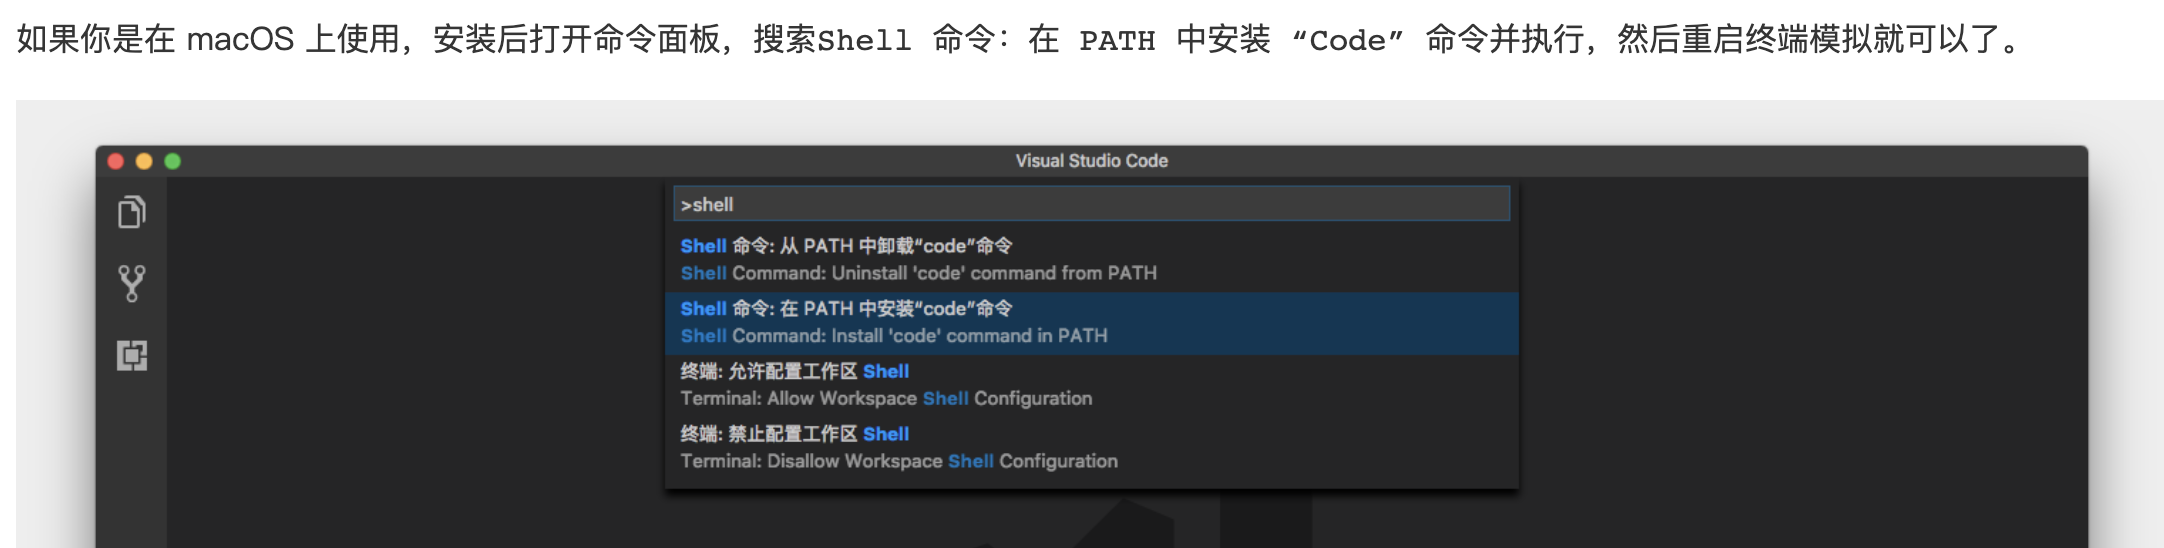Choose "终端: 允许配置工作区 Shell" command
2164x548 pixels.
[x=794, y=371]
